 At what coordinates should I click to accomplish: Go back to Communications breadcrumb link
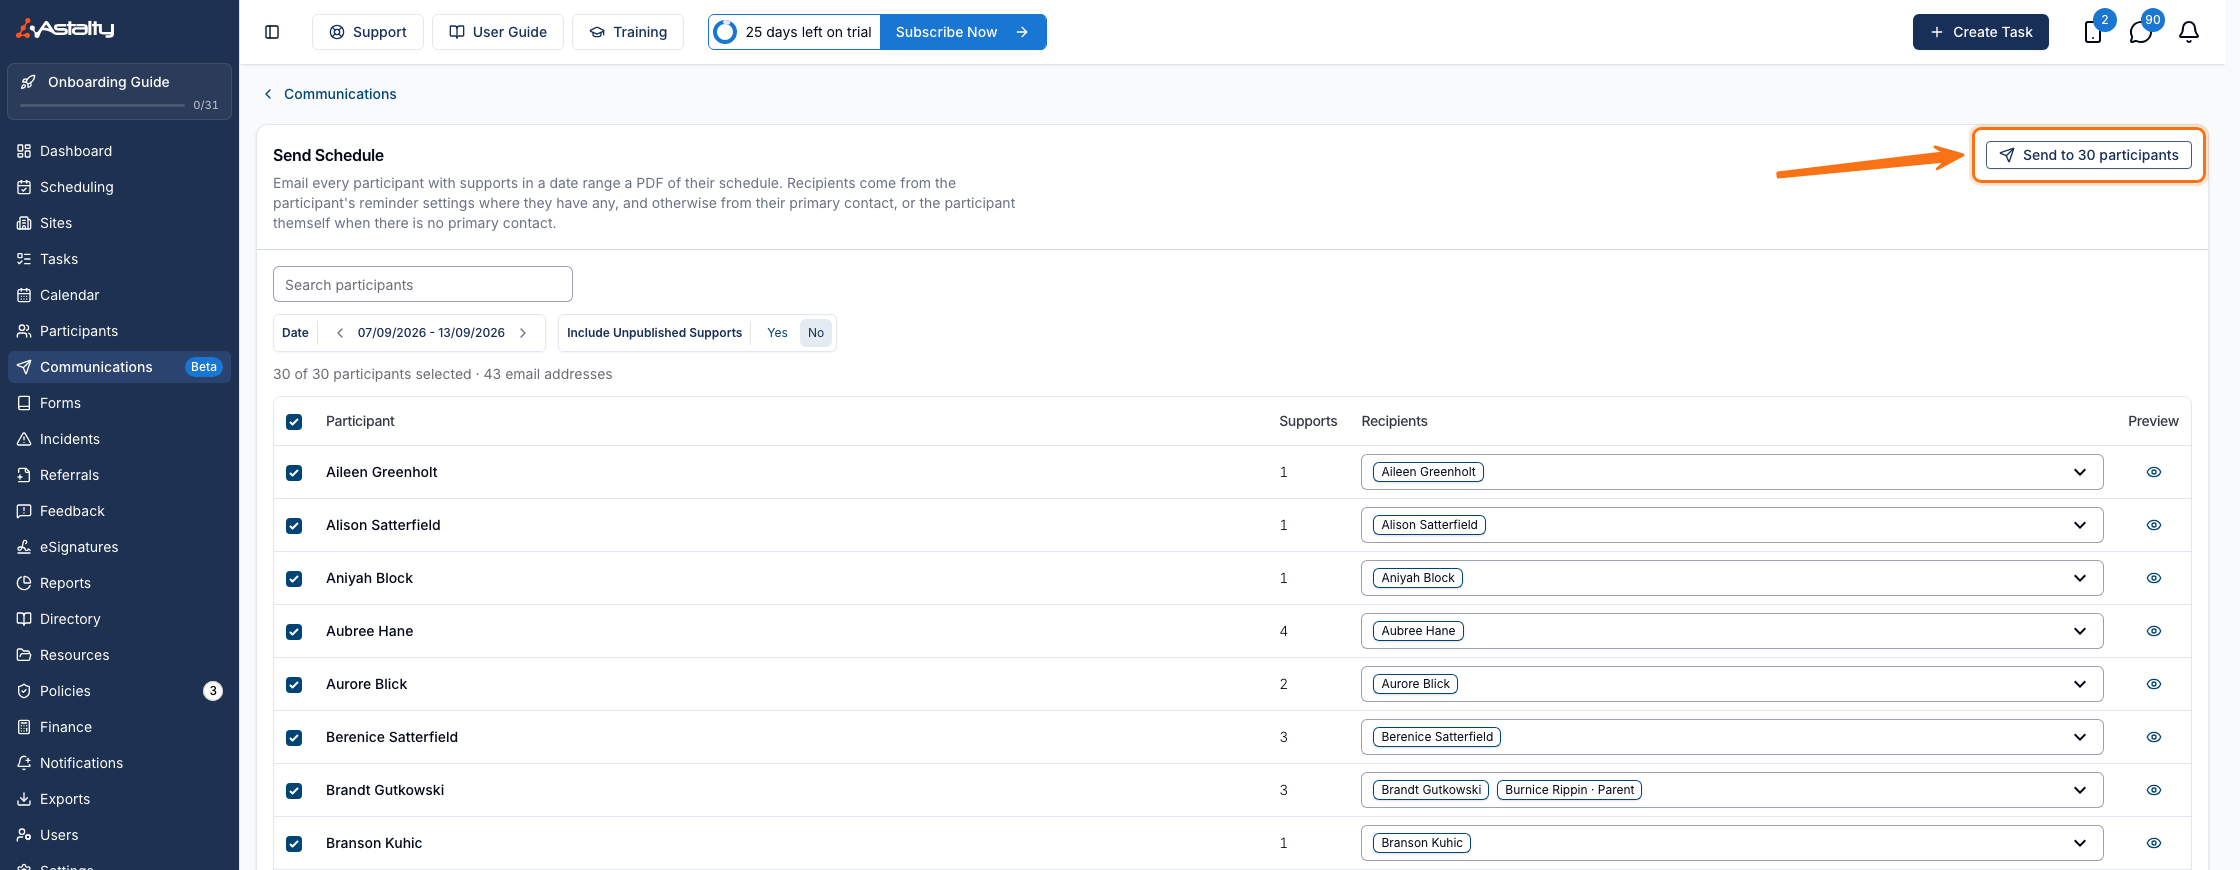[340, 94]
